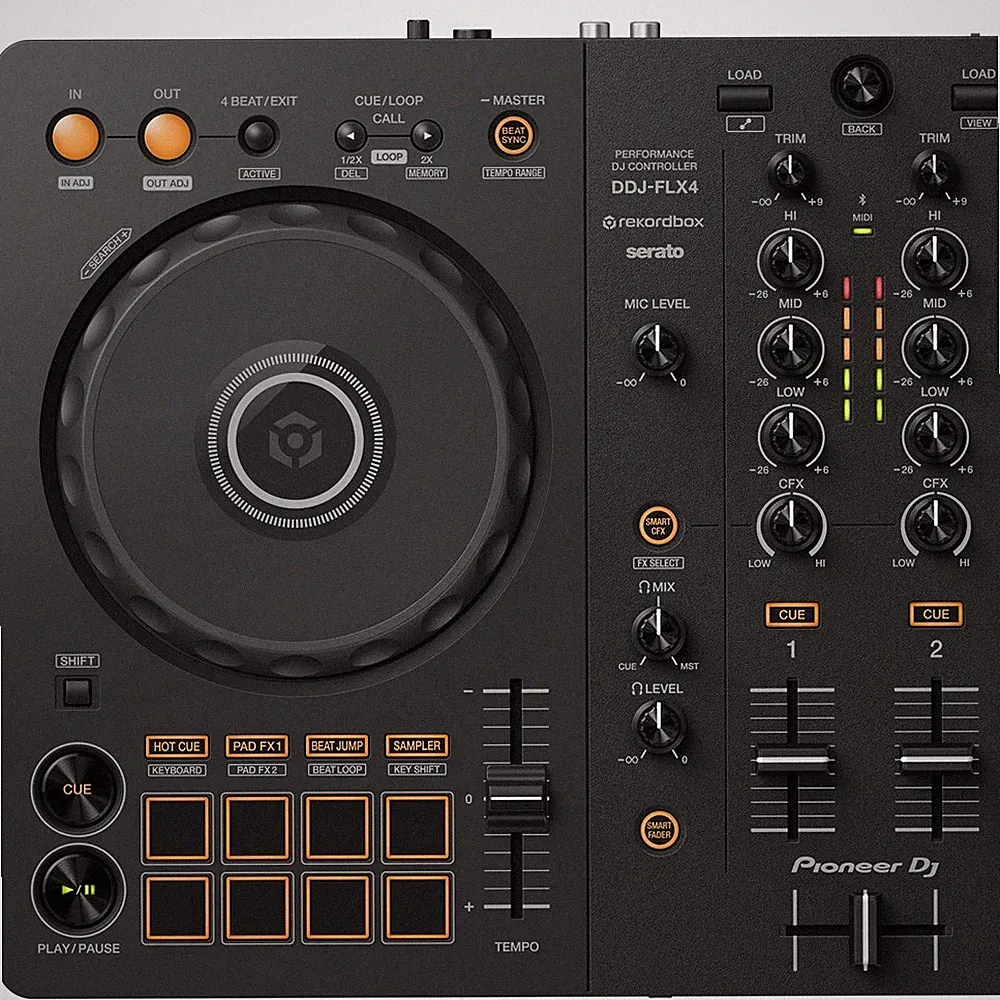Click the KEYBOARD label under HOT CUE
The image size is (1000, 1000).
[177, 770]
